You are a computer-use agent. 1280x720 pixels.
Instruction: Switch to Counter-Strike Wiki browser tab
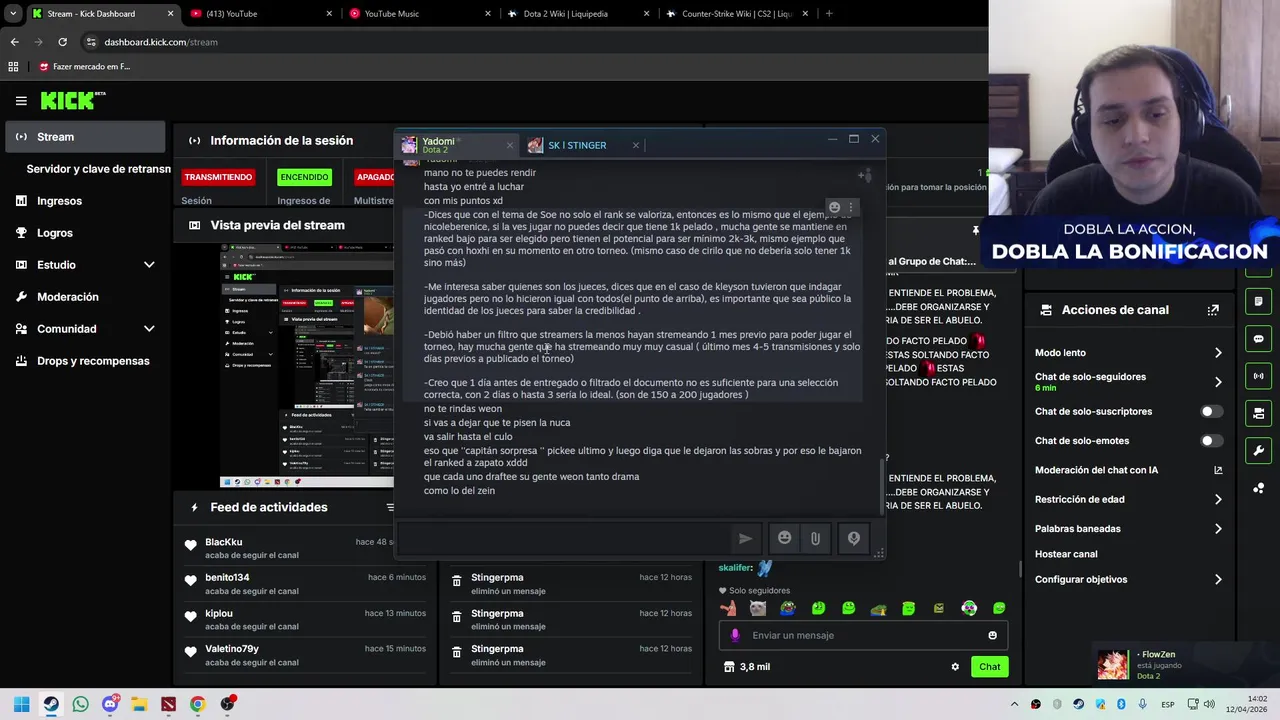(x=736, y=13)
